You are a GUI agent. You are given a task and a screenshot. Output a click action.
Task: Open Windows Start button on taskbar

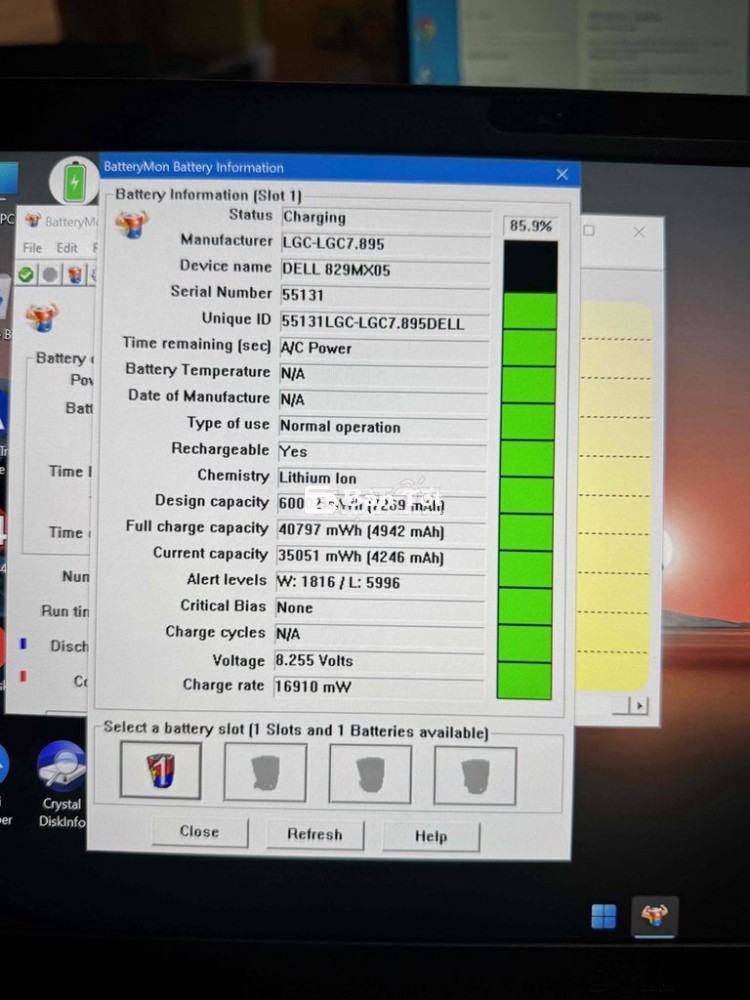[603, 917]
